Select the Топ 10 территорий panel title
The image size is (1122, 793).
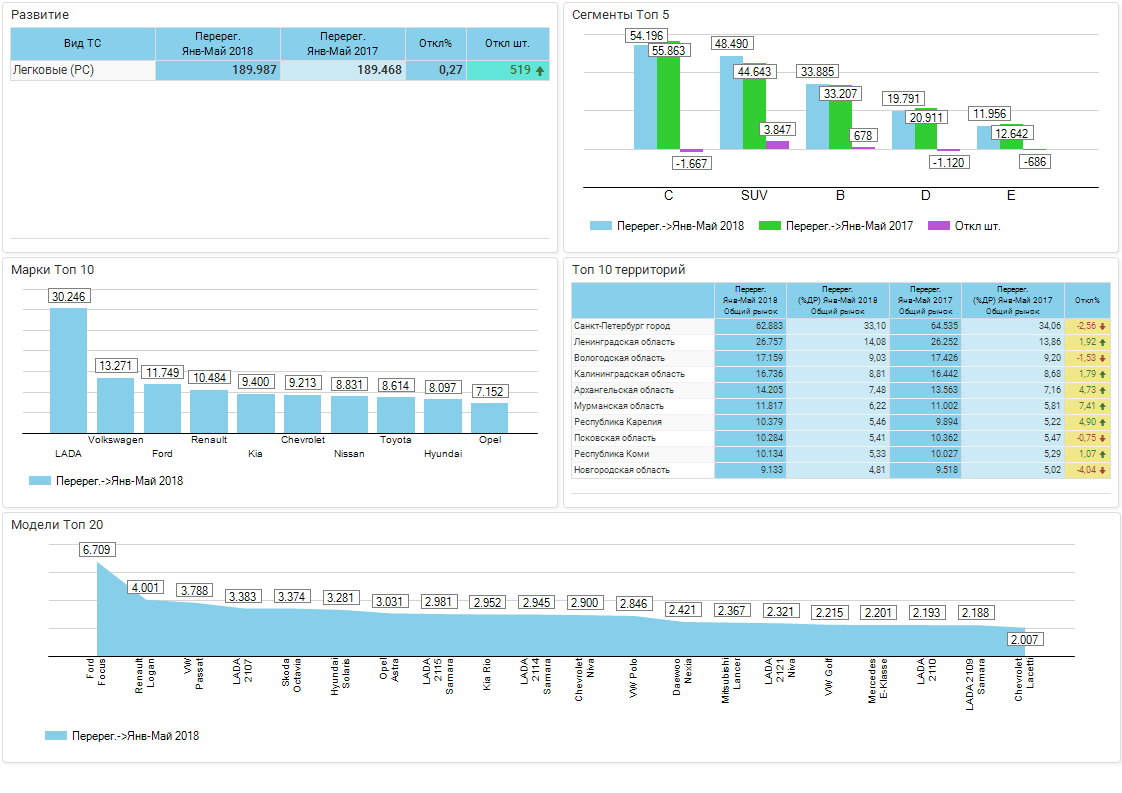[628, 270]
